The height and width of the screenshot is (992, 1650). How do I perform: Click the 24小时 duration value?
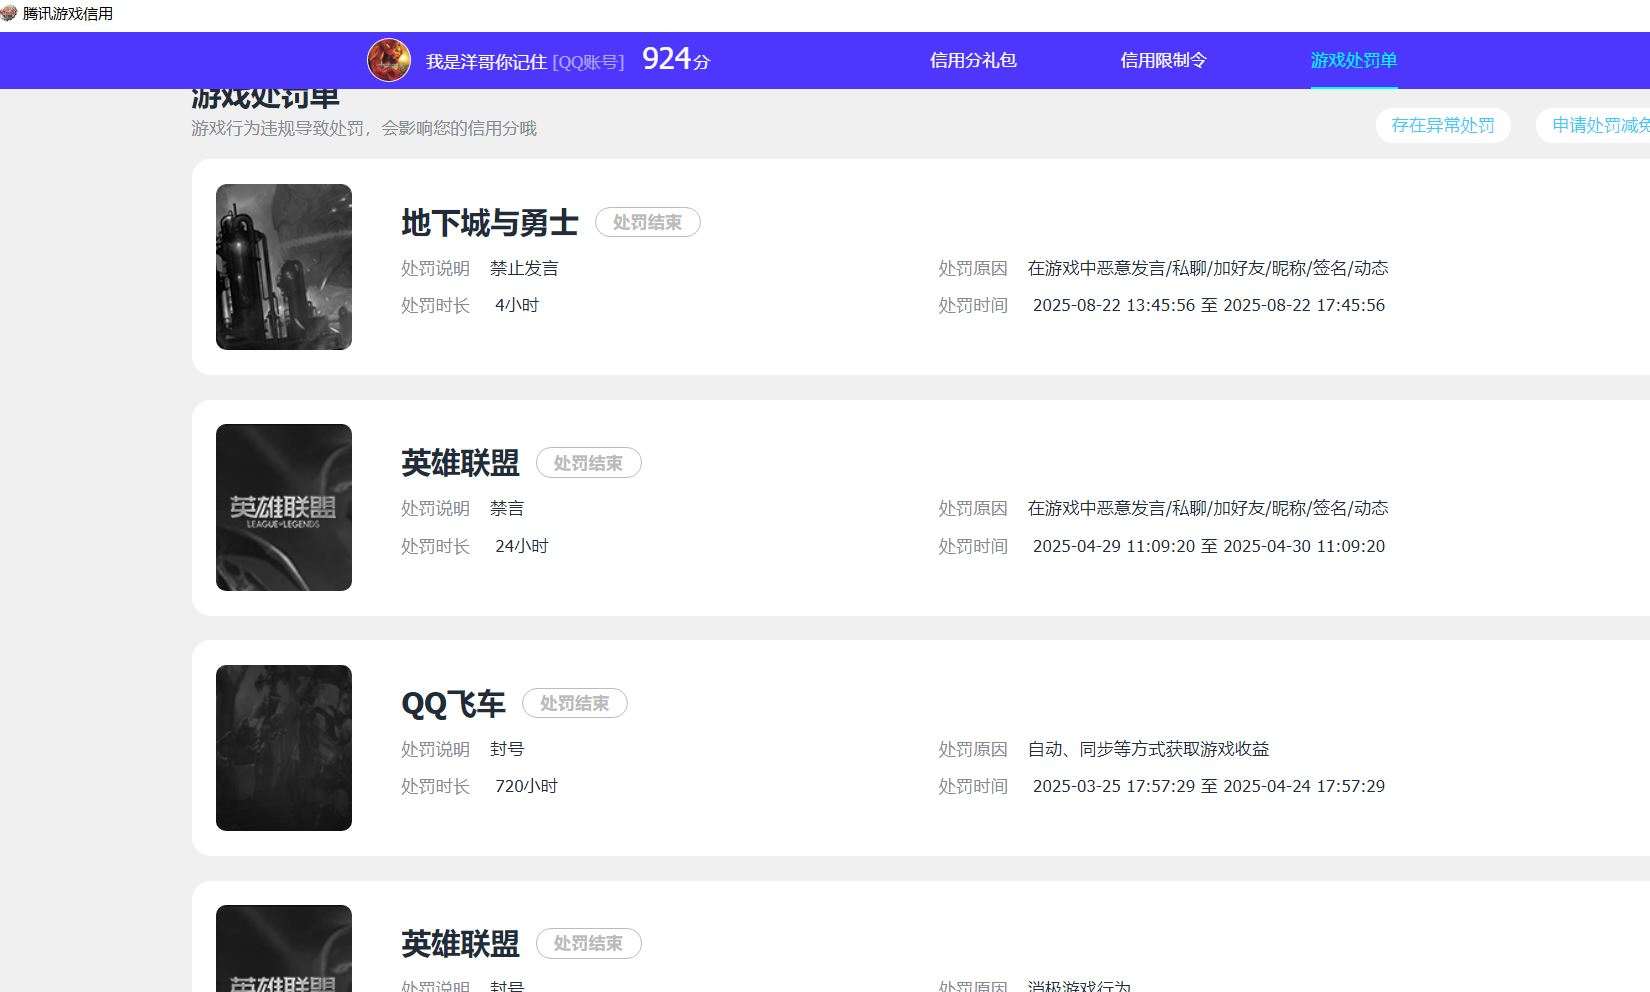tap(522, 546)
